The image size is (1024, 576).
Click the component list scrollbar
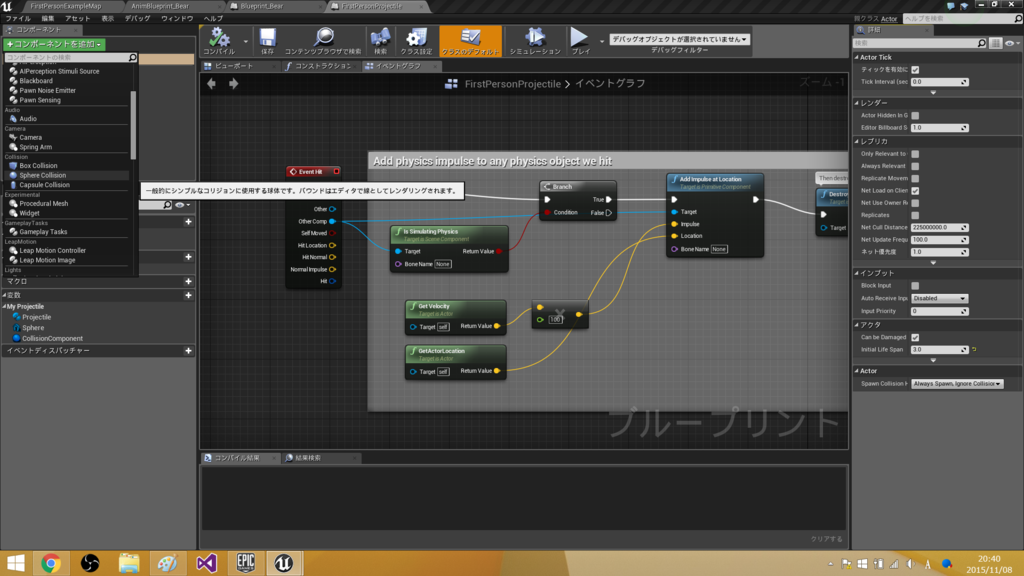point(133,124)
